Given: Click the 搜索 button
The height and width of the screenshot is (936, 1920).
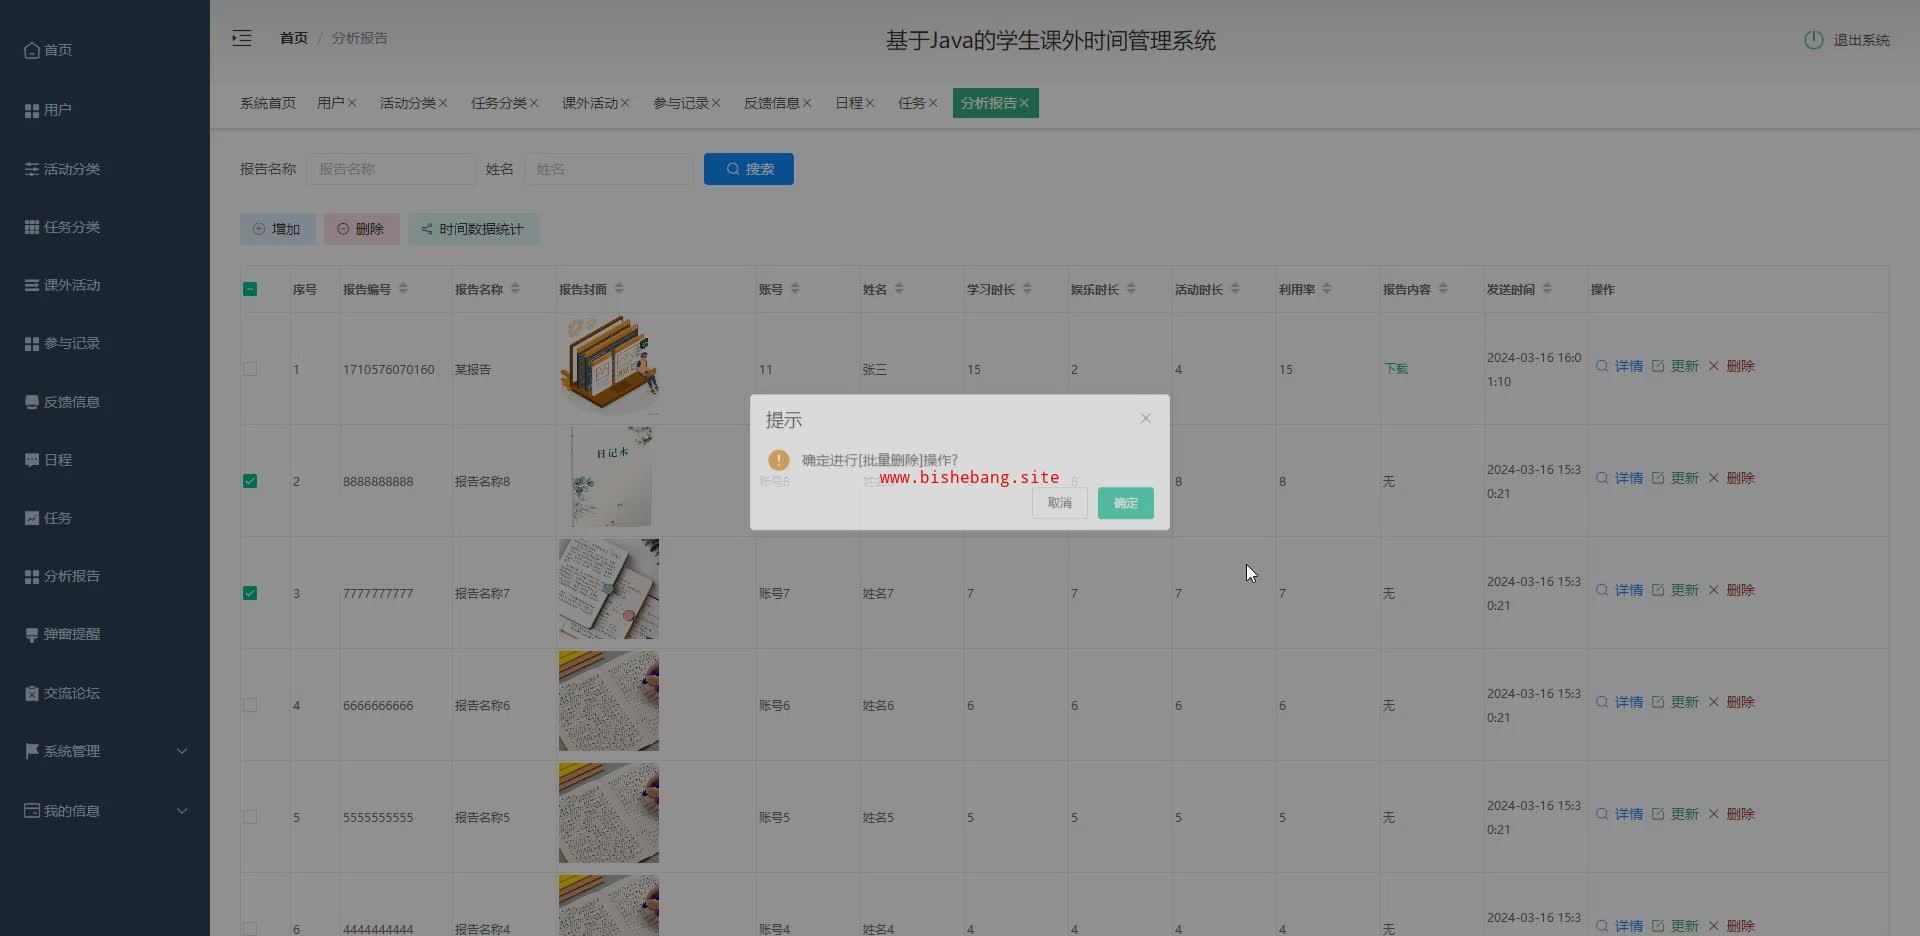Looking at the screenshot, I should pyautogui.click(x=749, y=169).
